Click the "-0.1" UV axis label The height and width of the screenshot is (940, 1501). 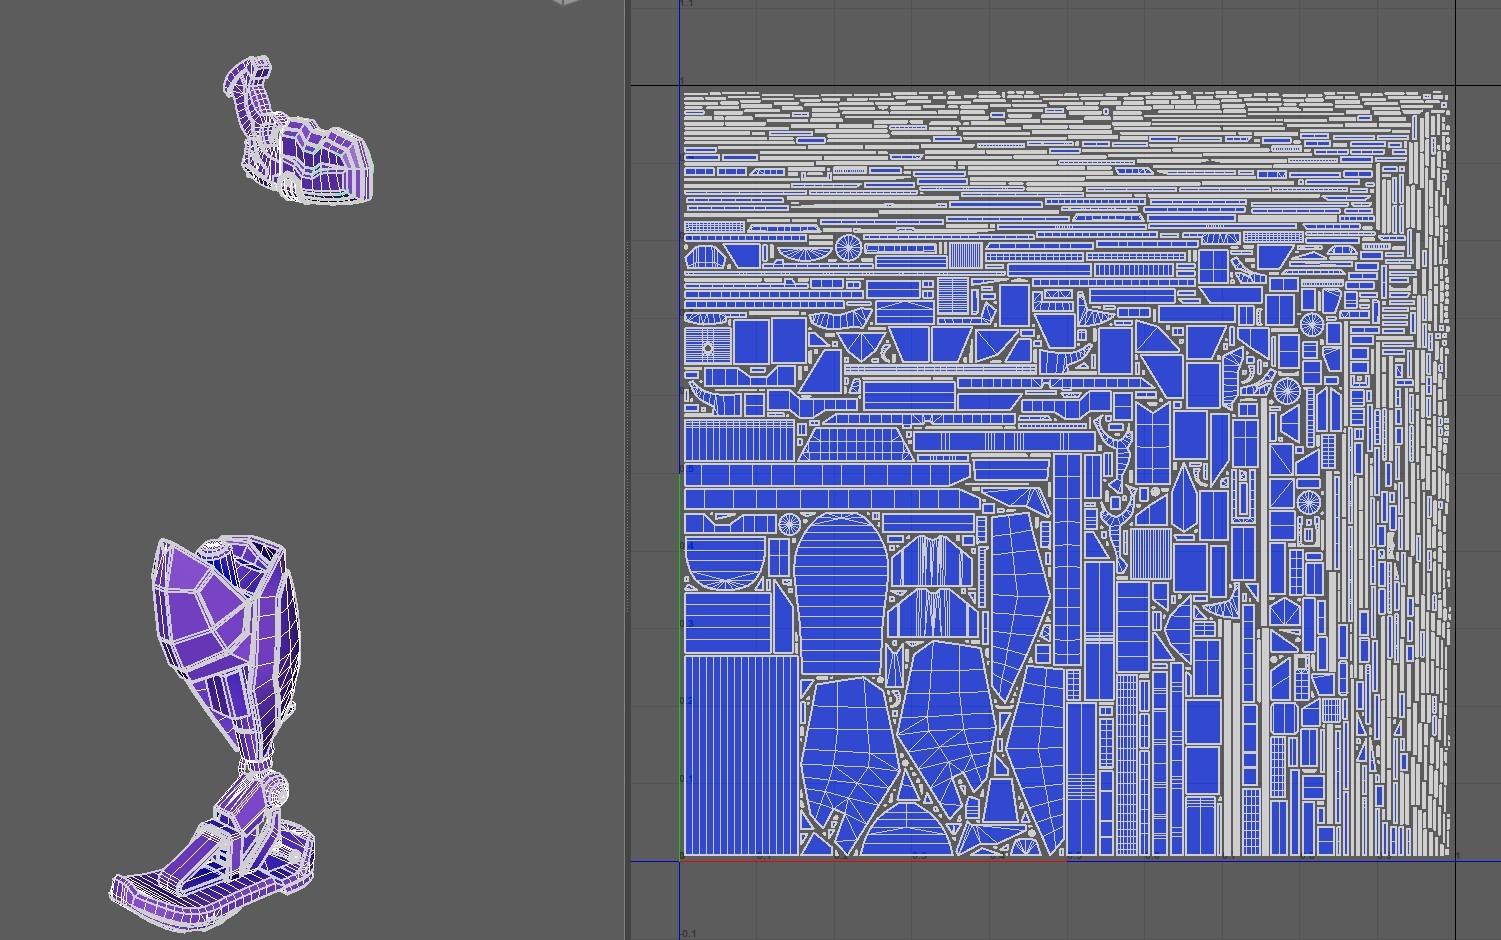[x=688, y=934]
